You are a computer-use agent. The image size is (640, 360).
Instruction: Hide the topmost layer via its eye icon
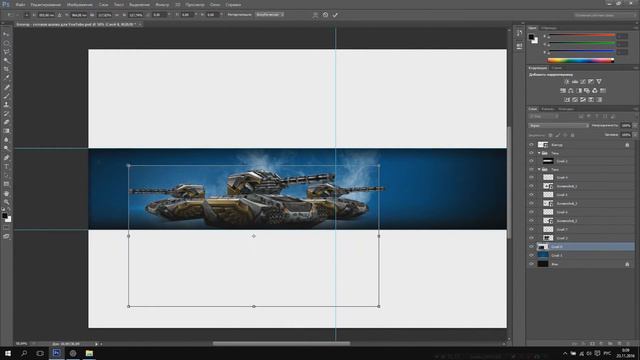[531, 144]
